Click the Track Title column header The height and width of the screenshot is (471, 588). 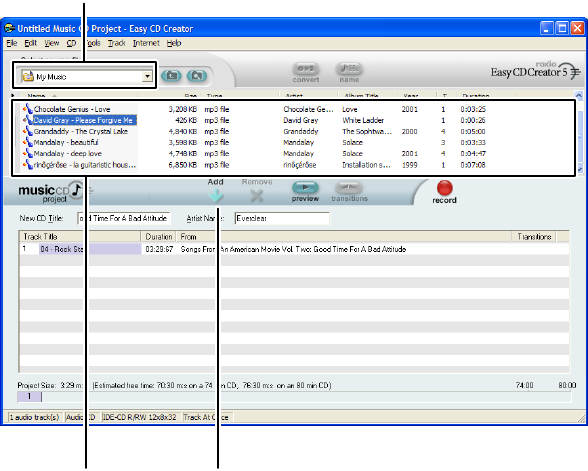(80, 237)
